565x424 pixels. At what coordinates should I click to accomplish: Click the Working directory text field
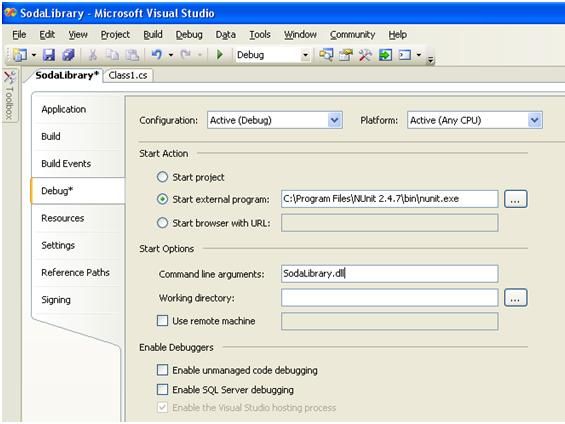[x=390, y=298]
